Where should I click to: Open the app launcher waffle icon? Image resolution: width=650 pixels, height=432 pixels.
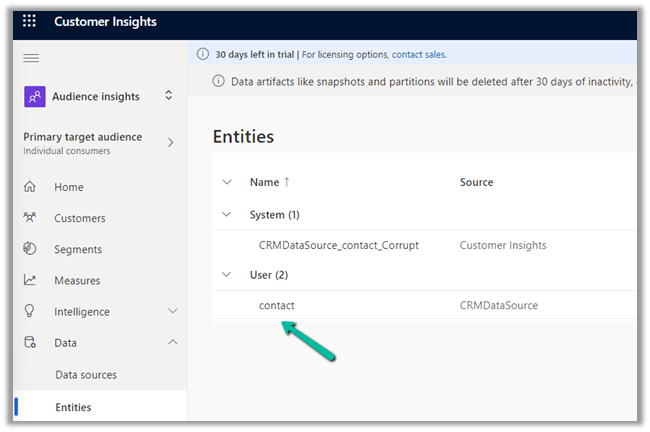click(29, 21)
